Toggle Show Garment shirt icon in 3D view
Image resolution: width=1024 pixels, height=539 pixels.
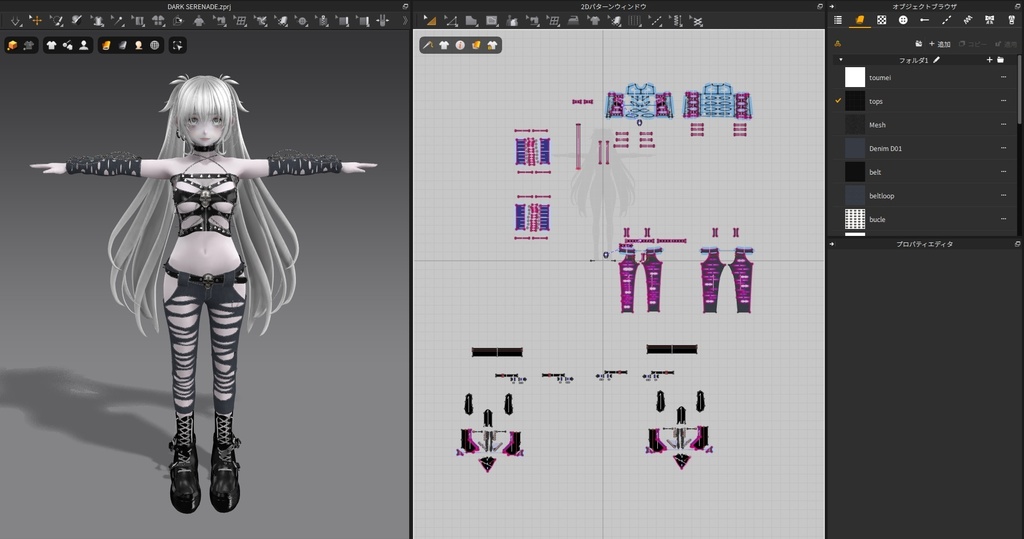click(51, 45)
